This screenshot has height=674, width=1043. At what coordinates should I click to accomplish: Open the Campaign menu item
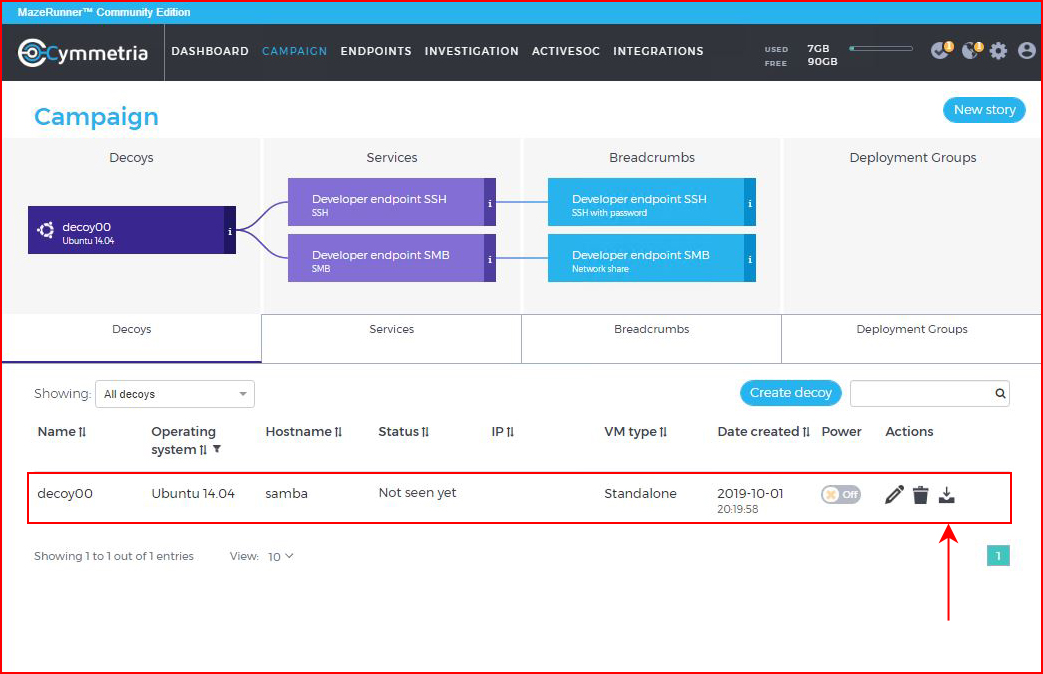tap(295, 51)
